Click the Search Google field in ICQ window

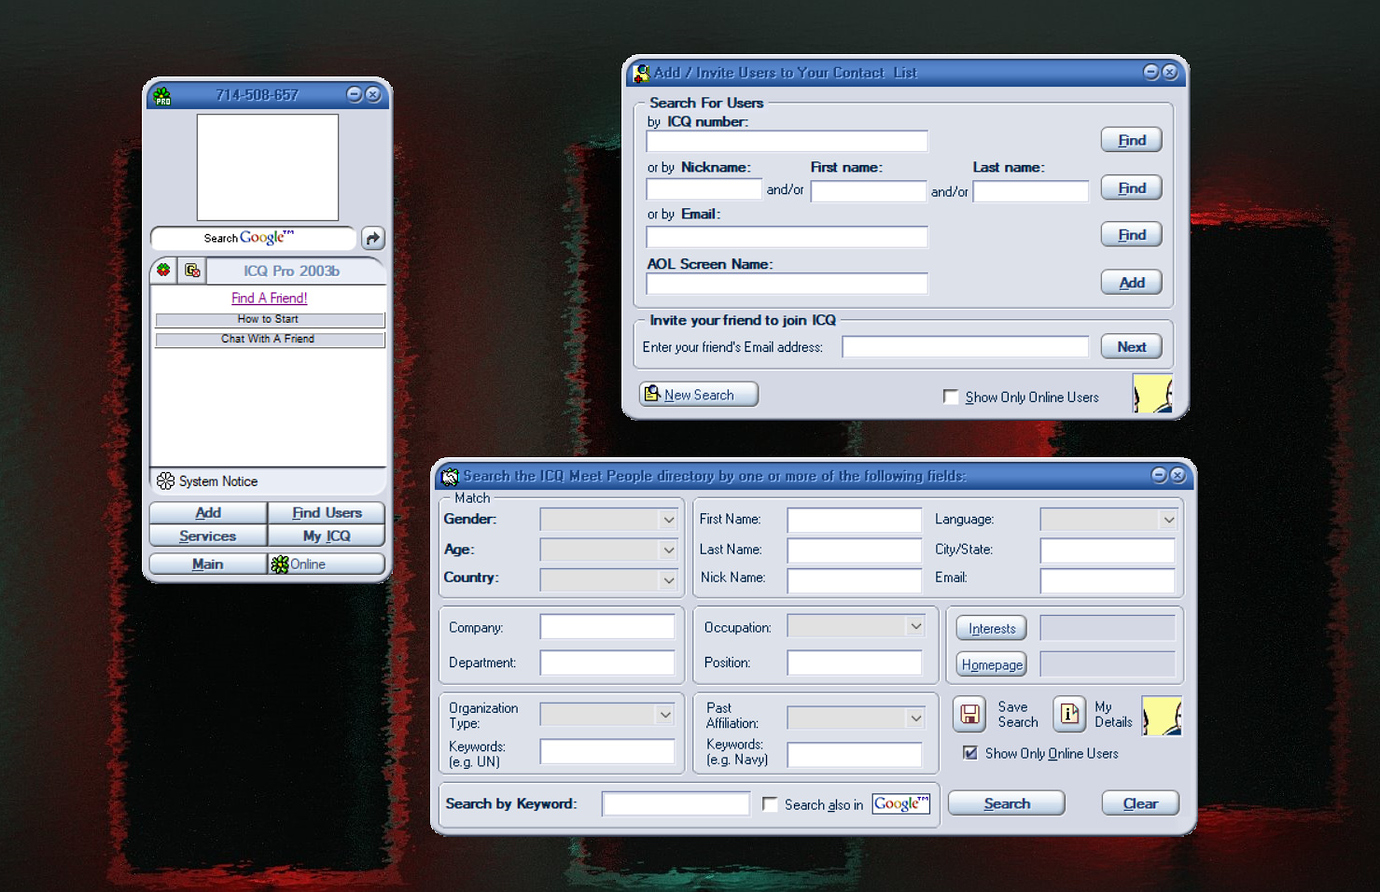253,238
